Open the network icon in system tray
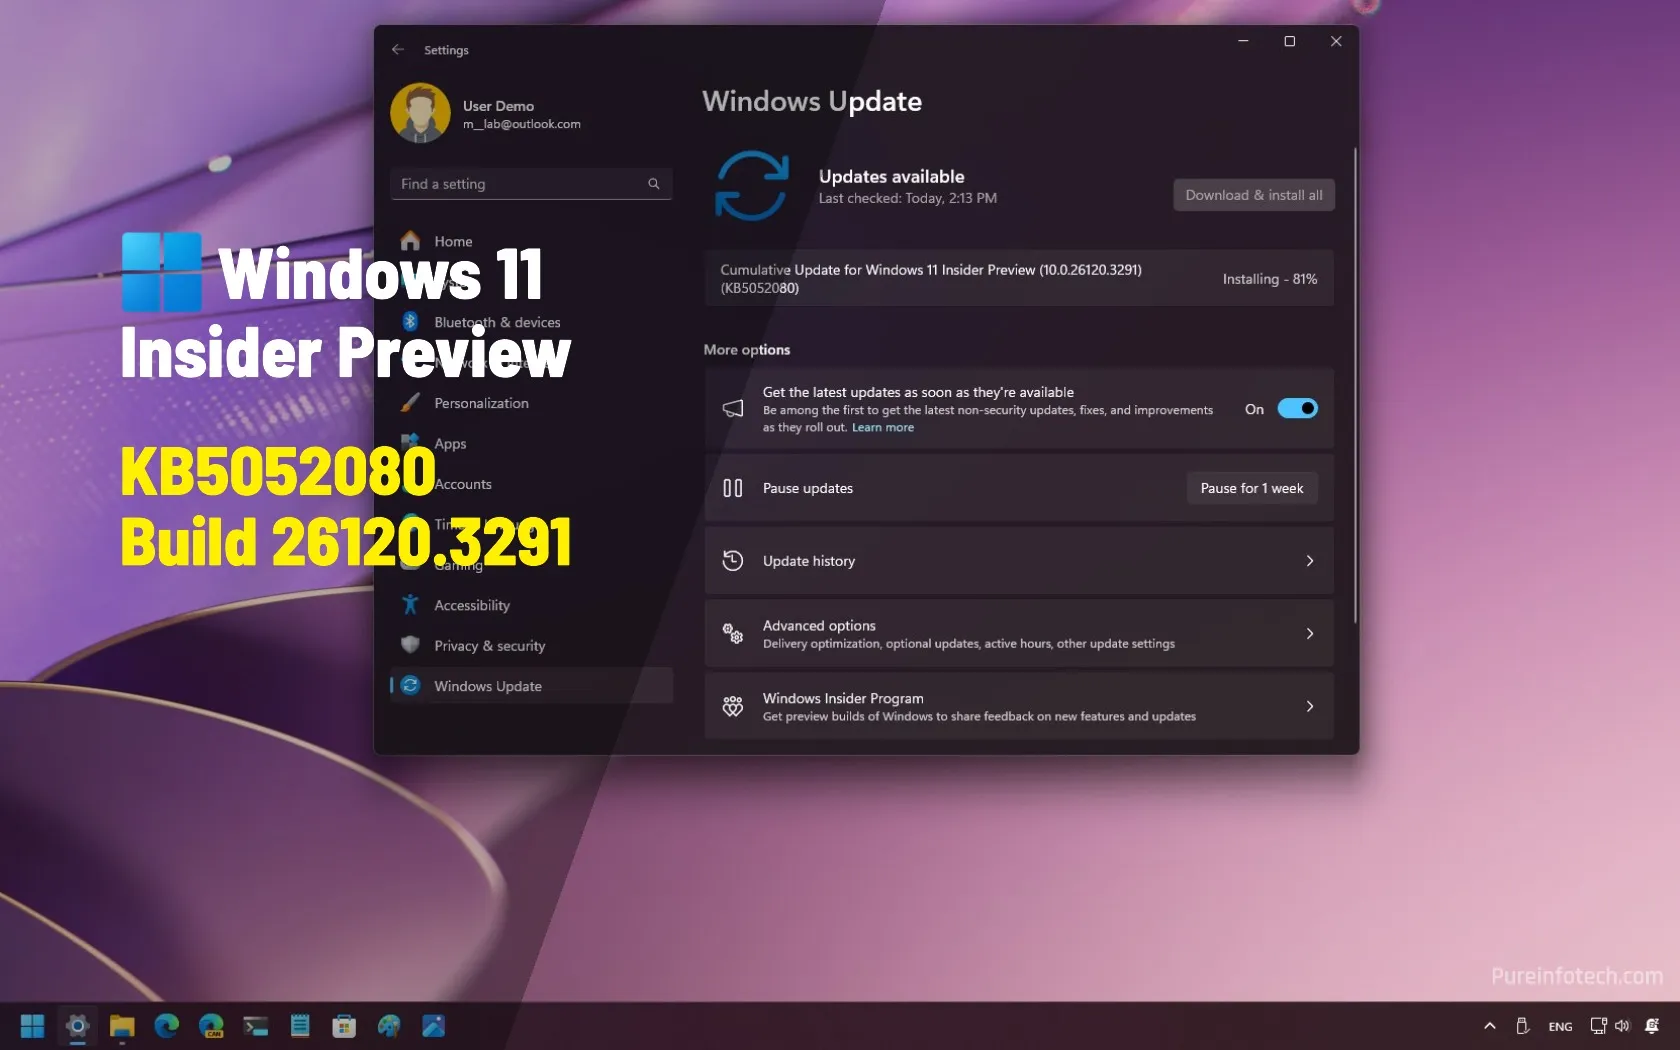1680x1050 pixels. (x=1598, y=1026)
